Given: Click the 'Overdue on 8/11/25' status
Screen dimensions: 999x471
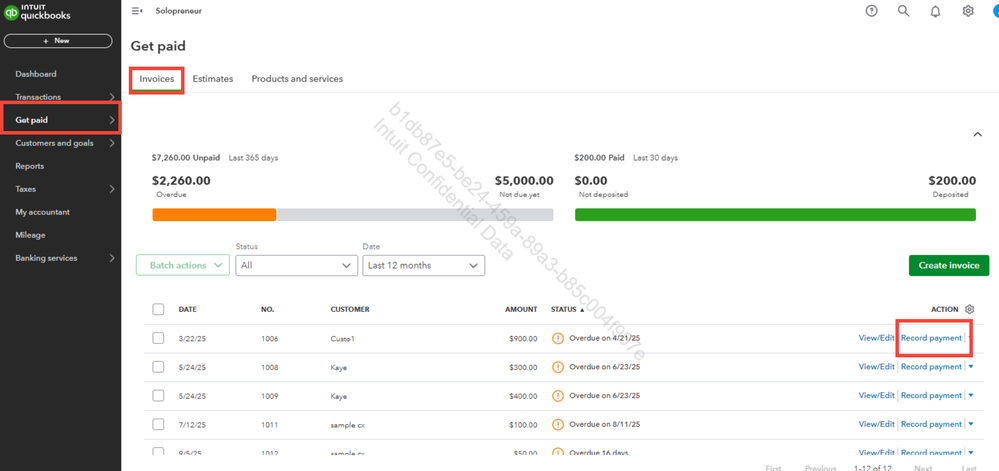Looking at the screenshot, I should [605, 424].
